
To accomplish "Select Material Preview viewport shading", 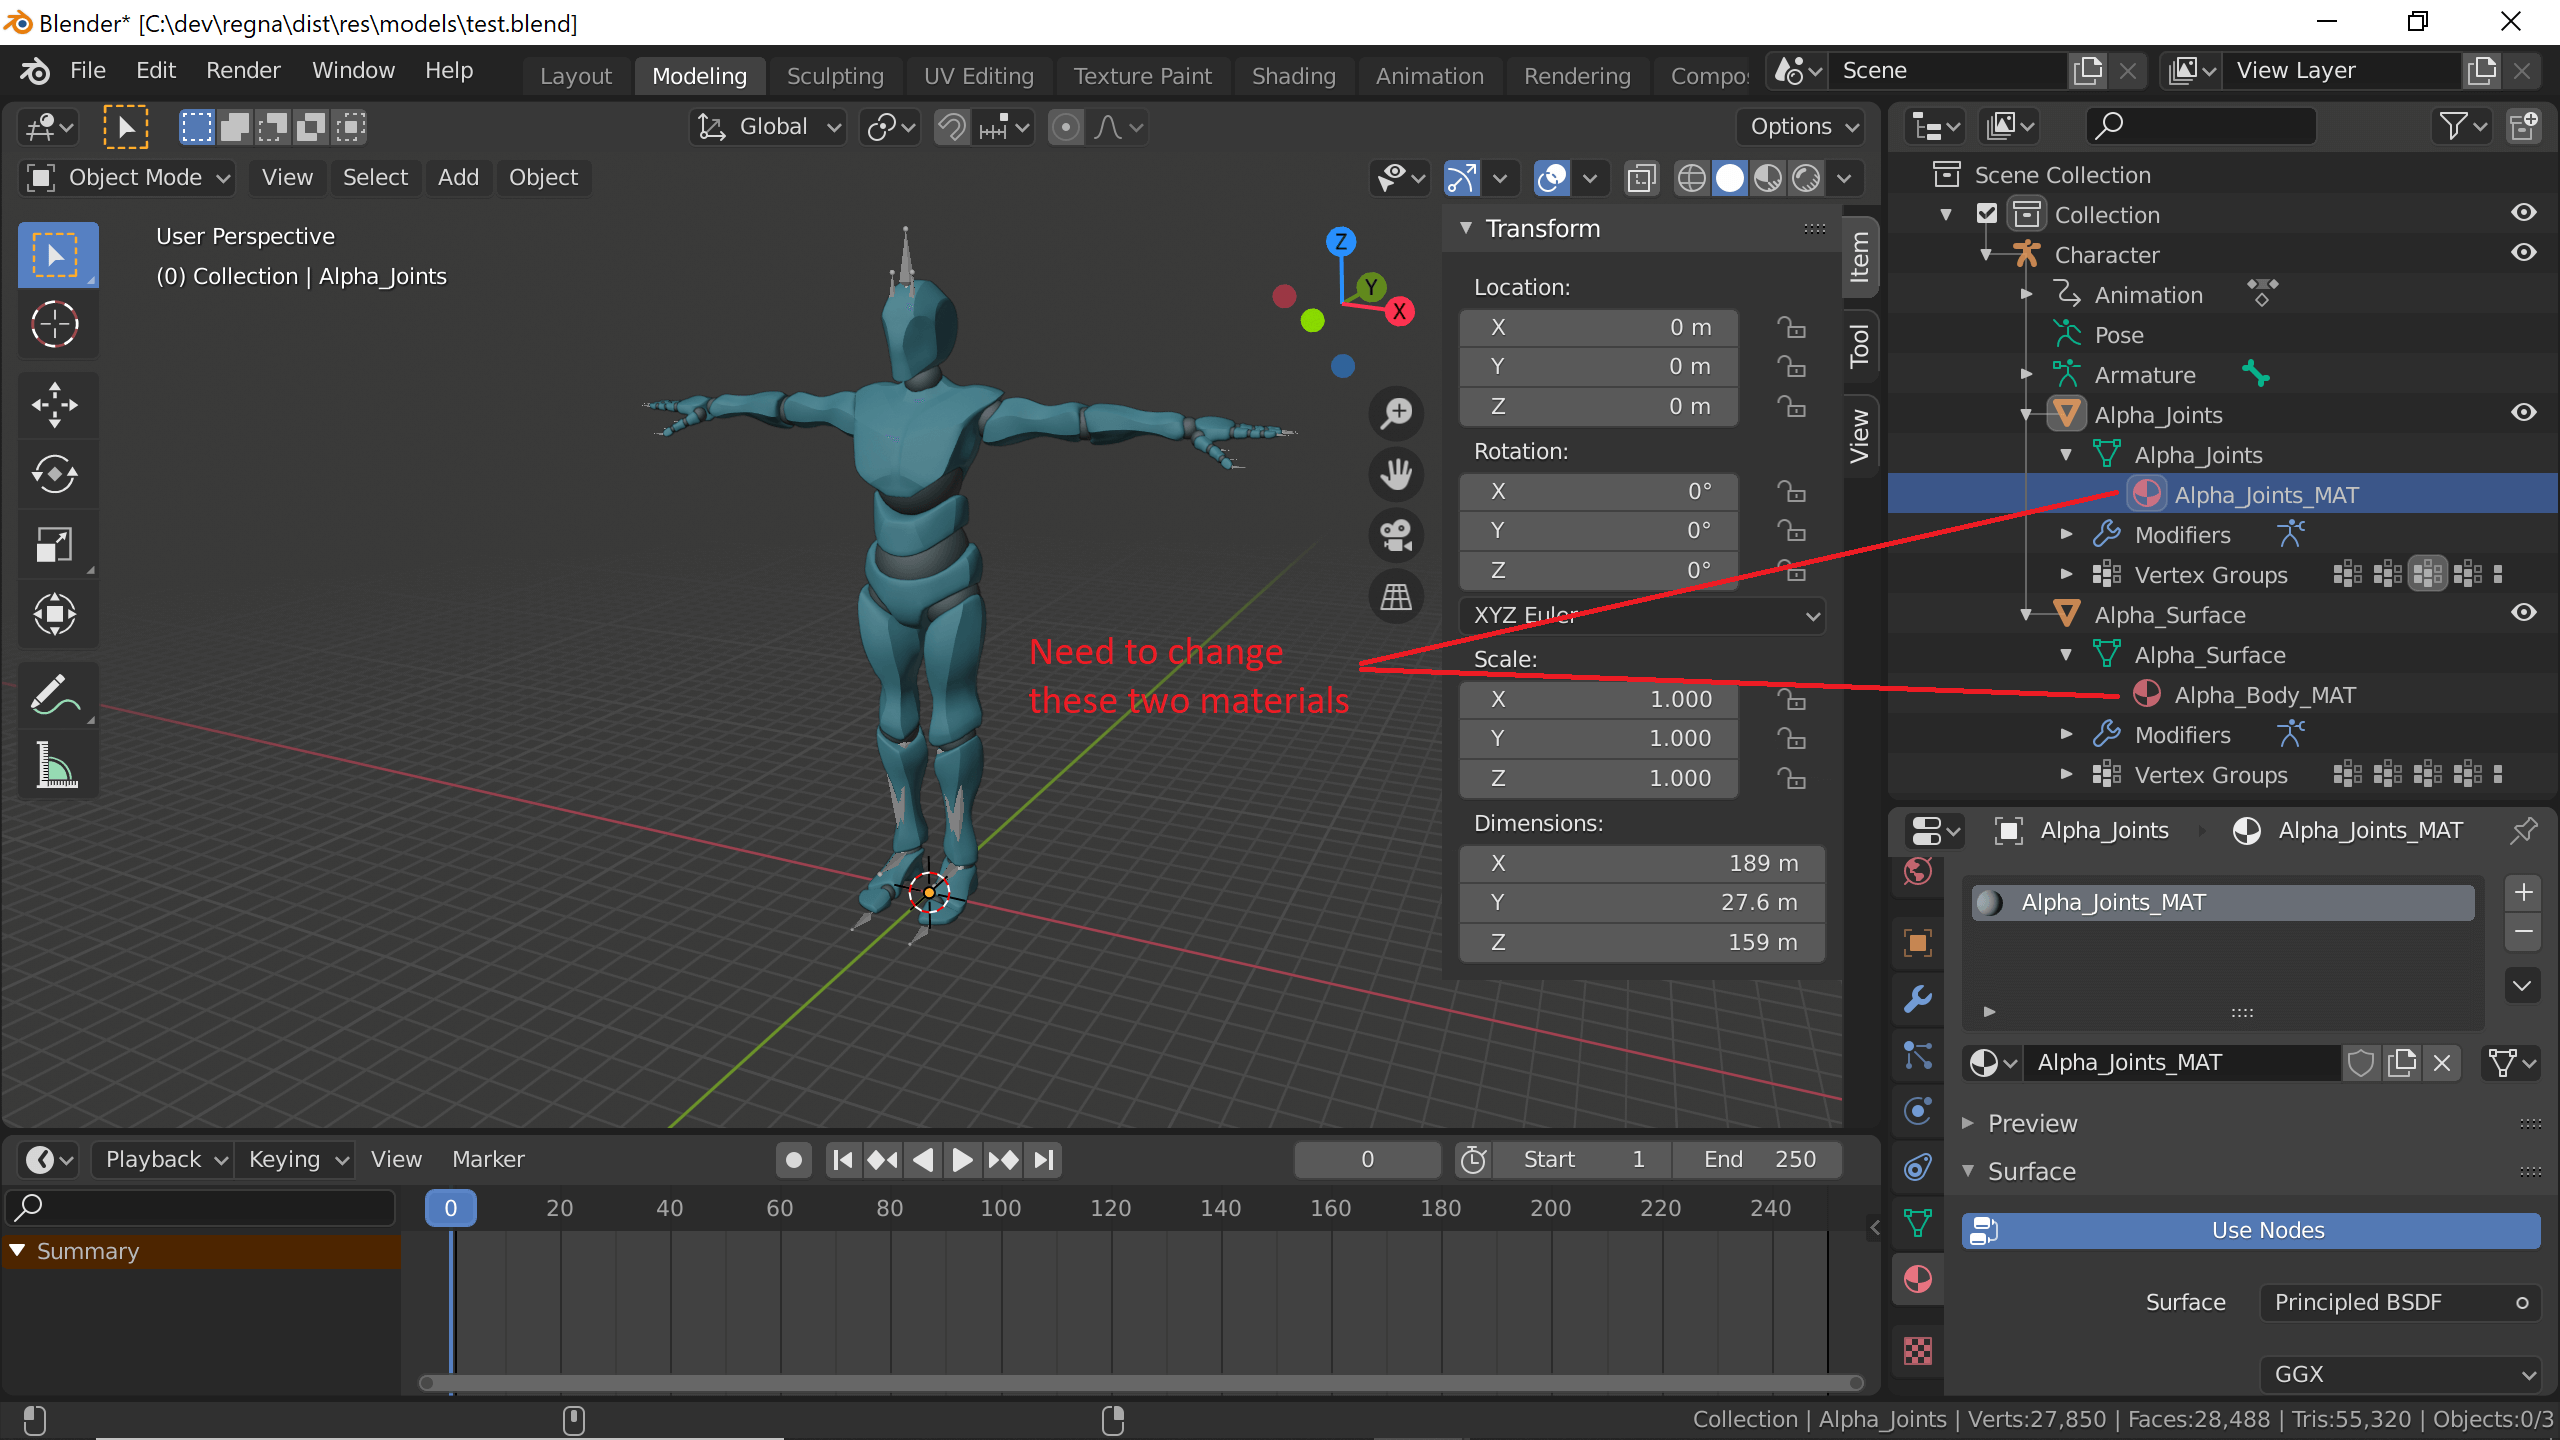I will [1767, 178].
